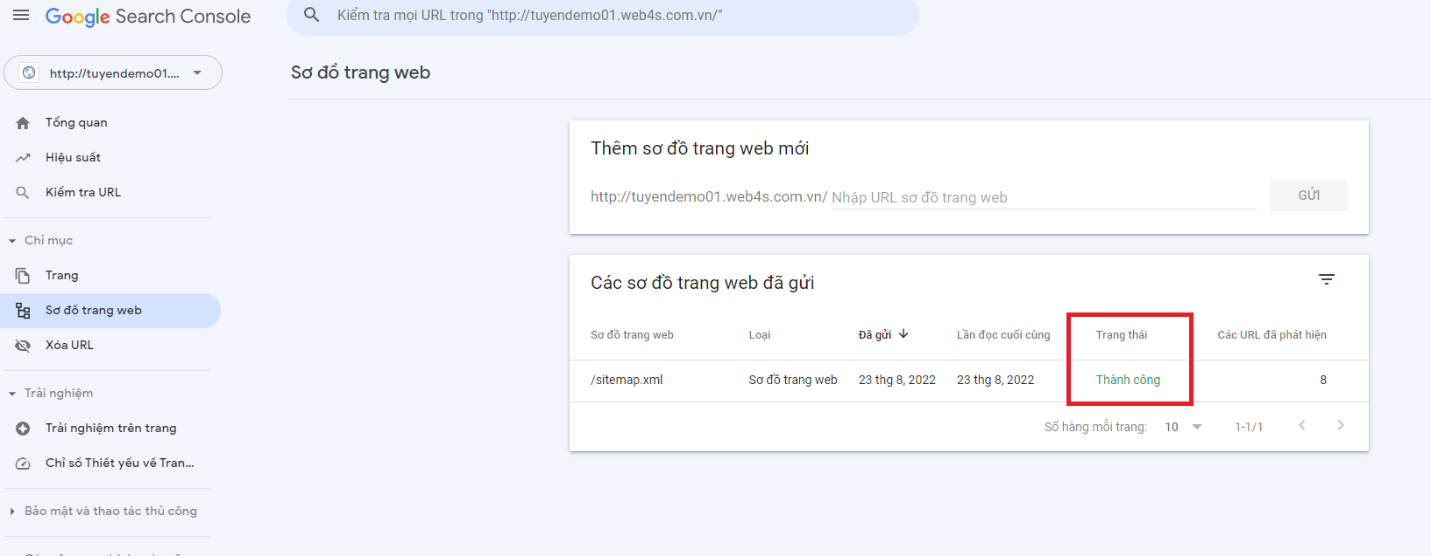The image size is (1431, 556).
Task: Click the next page arrow
Action: click(x=1341, y=426)
